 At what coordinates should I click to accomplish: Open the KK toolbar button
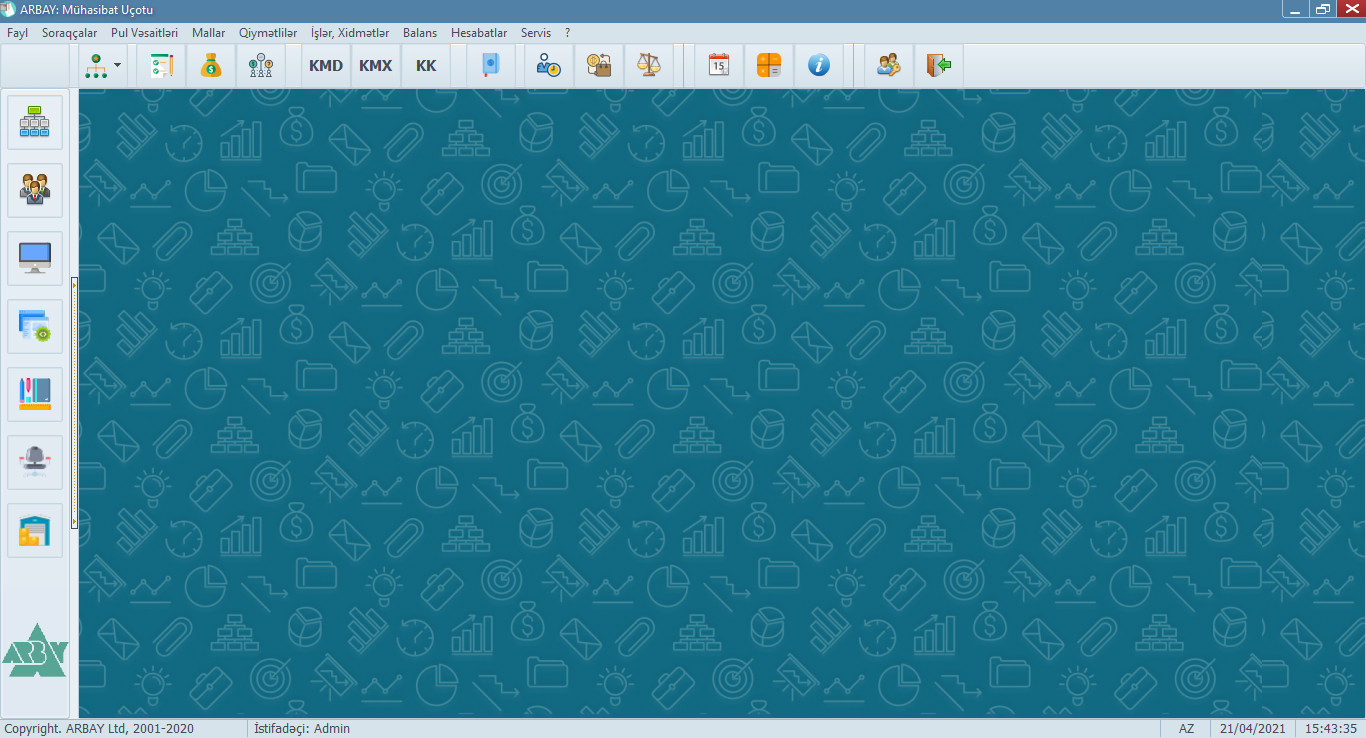(426, 66)
